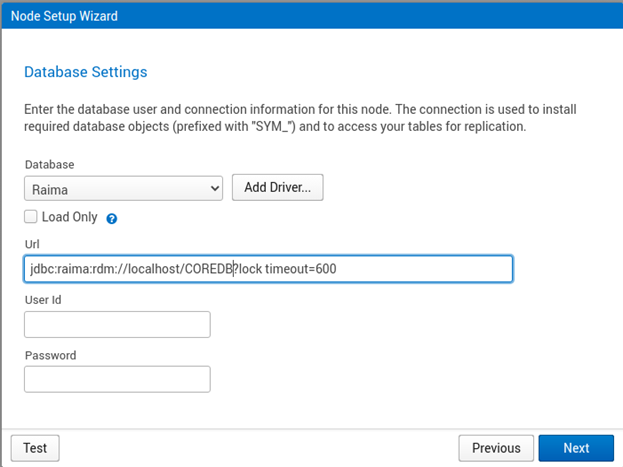This screenshot has height=467, width=623.
Task: Click the Password label
Action: [x=50, y=355]
